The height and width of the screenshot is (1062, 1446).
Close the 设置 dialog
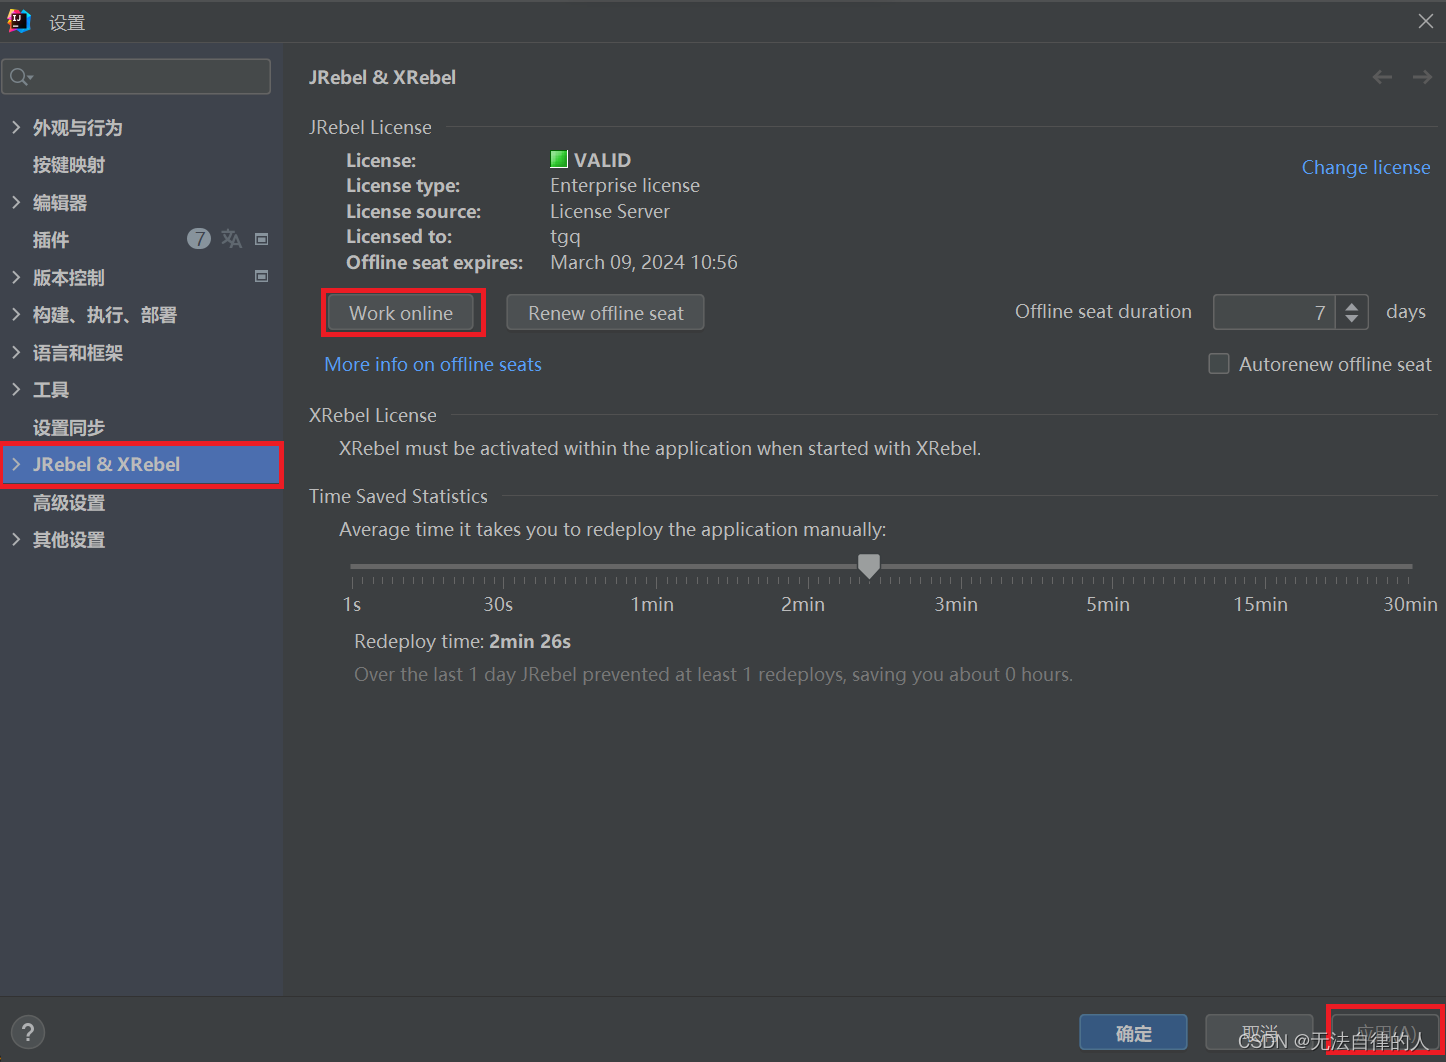(1426, 21)
